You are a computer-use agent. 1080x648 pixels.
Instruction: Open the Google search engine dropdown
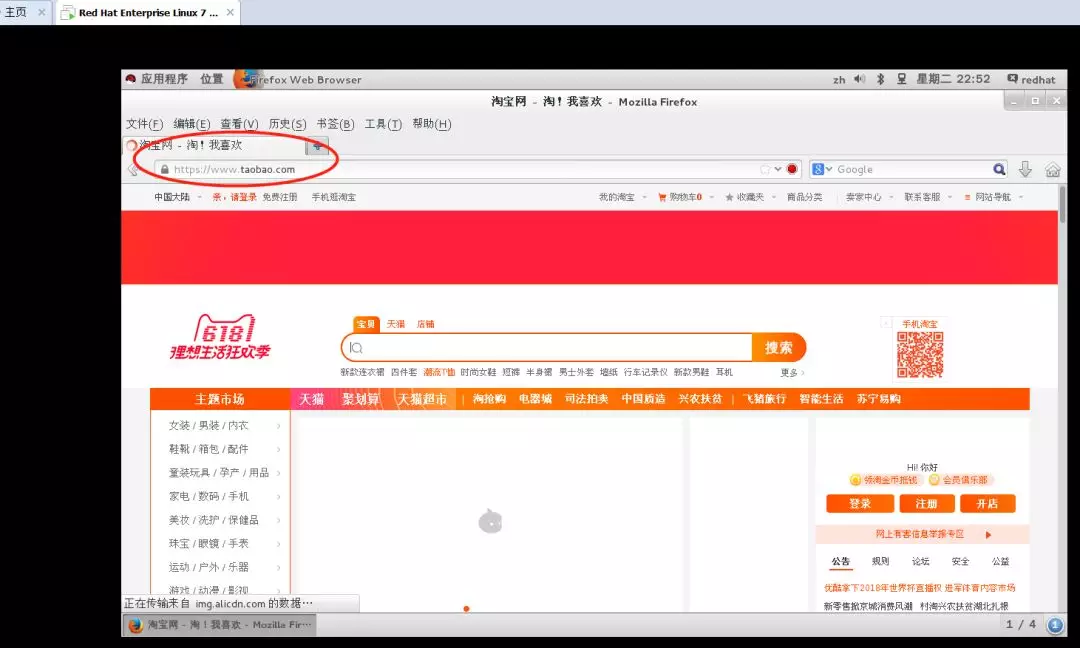[822, 169]
